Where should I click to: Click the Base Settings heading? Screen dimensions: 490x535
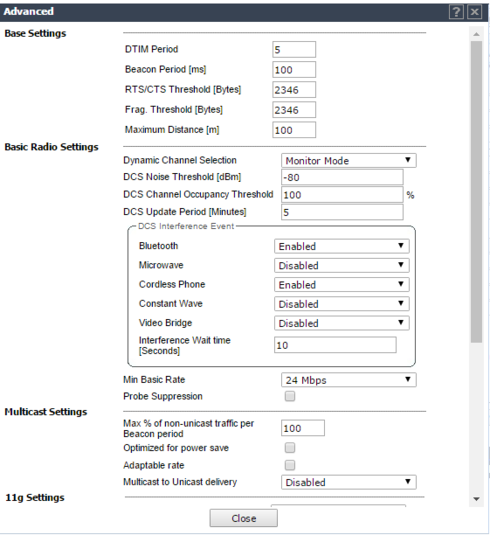coord(35,33)
